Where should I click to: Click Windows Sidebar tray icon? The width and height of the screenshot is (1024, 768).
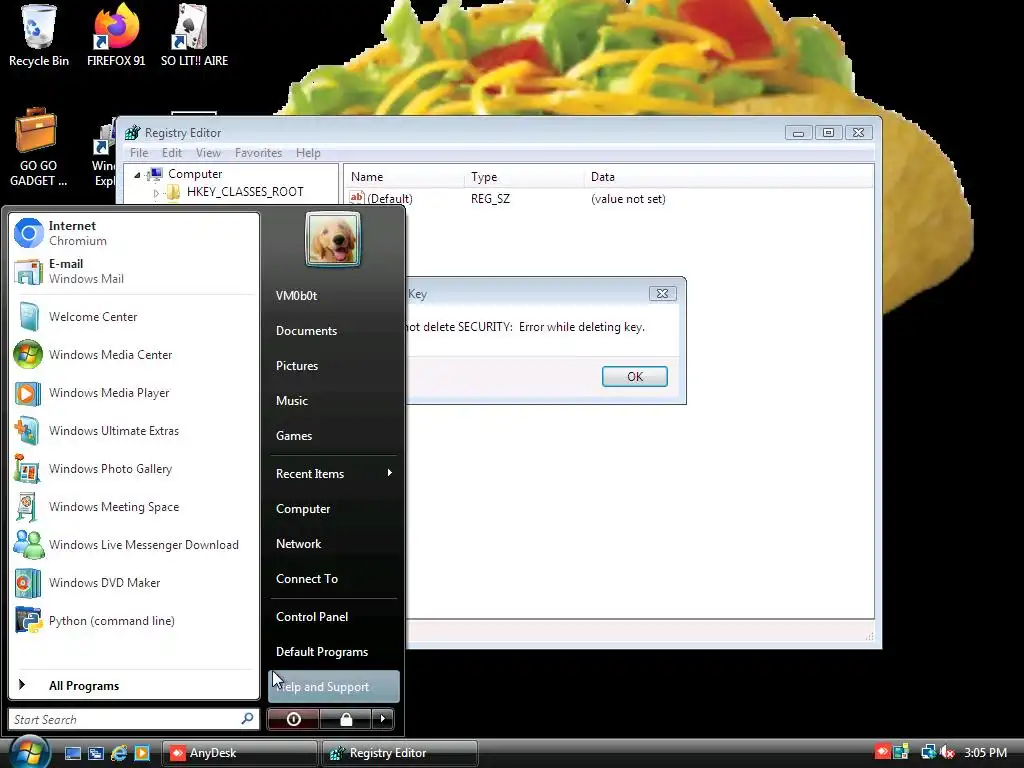901,752
